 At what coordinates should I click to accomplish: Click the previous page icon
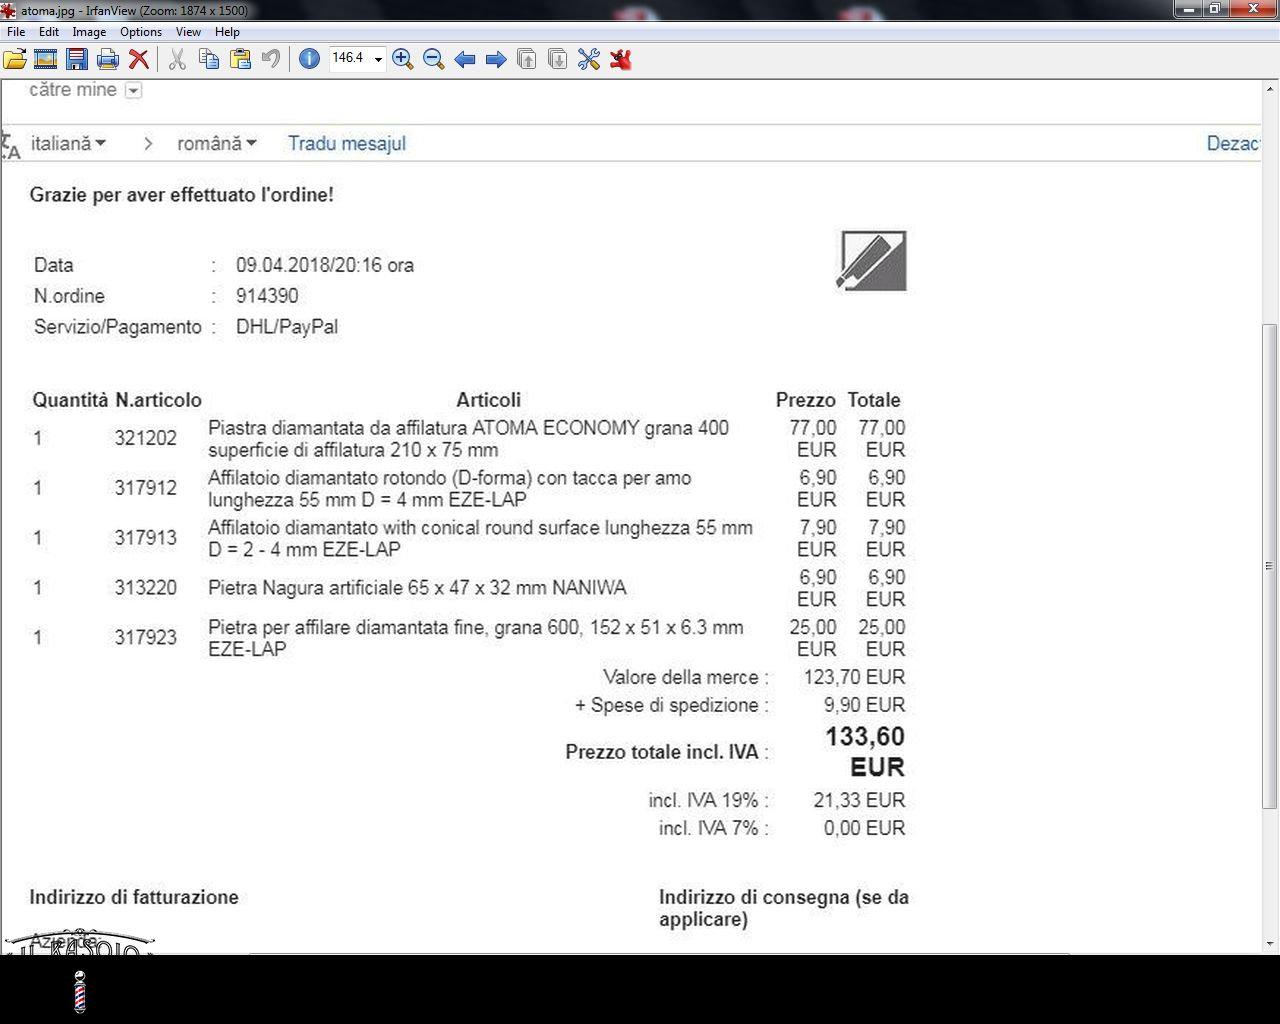click(527, 59)
